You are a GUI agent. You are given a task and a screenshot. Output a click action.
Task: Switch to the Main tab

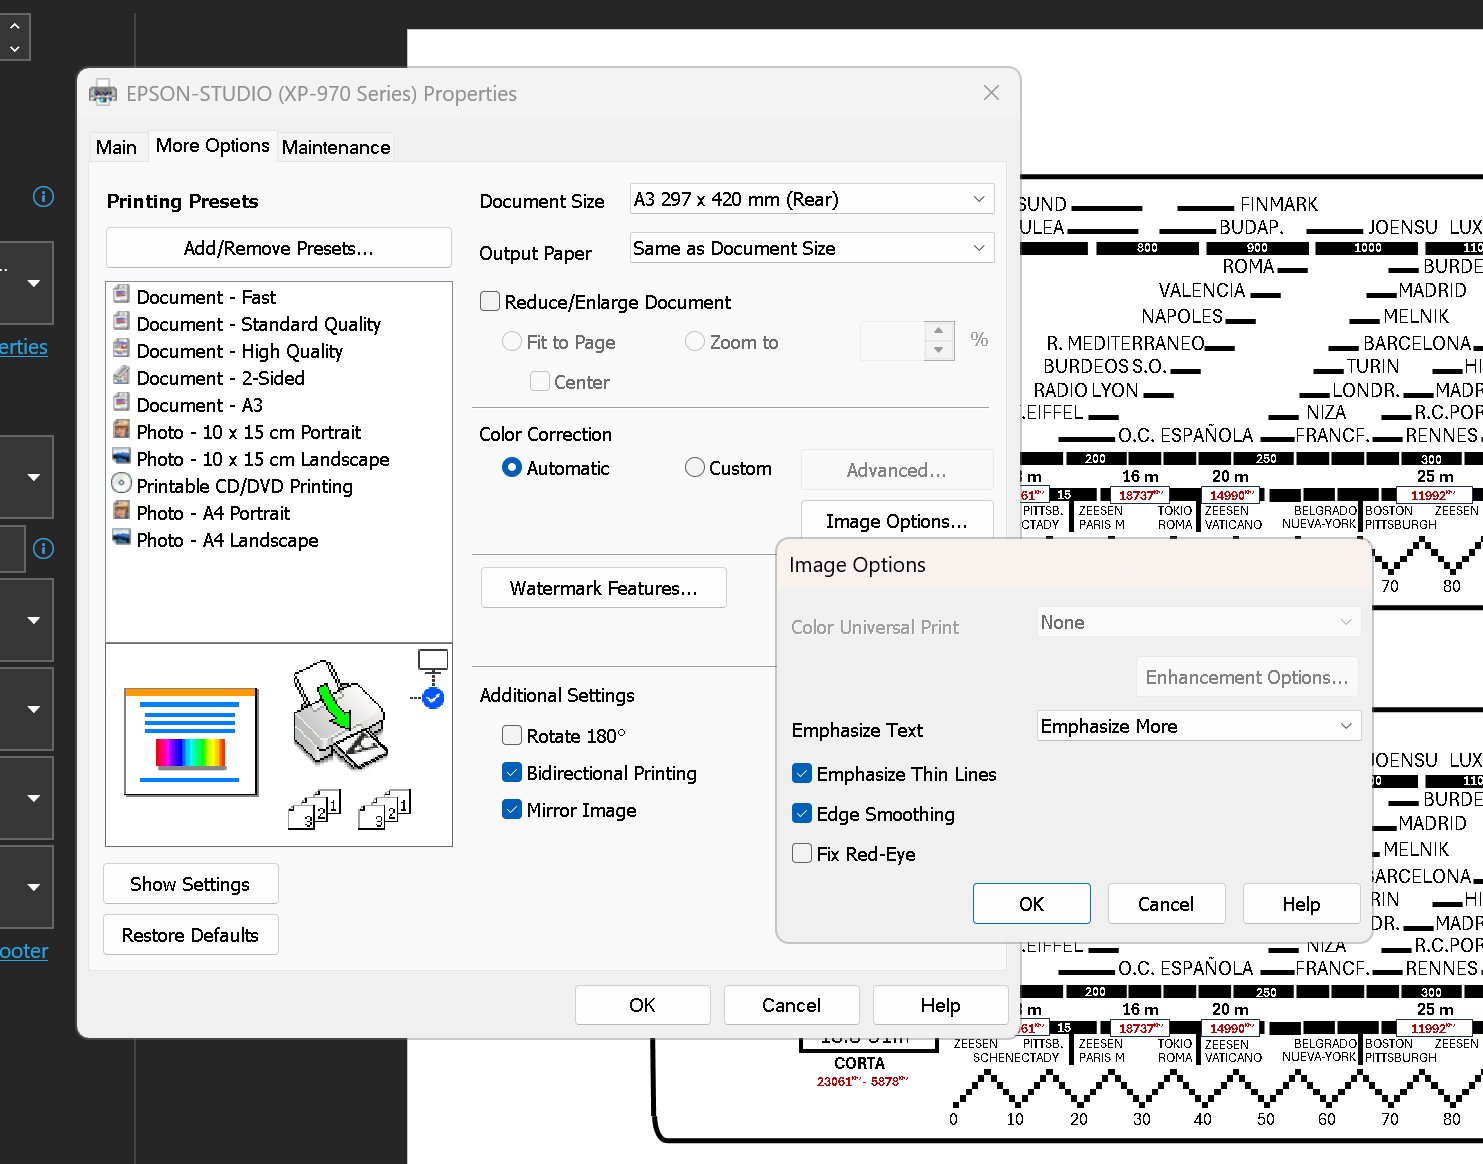pyautogui.click(x=116, y=147)
